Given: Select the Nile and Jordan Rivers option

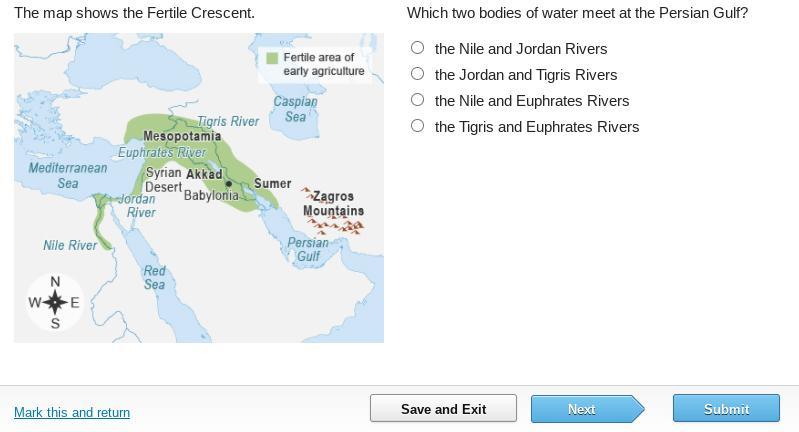Looking at the screenshot, I should pos(418,48).
